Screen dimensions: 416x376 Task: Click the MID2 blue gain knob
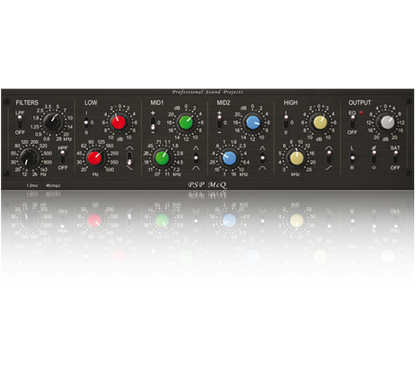click(x=253, y=122)
